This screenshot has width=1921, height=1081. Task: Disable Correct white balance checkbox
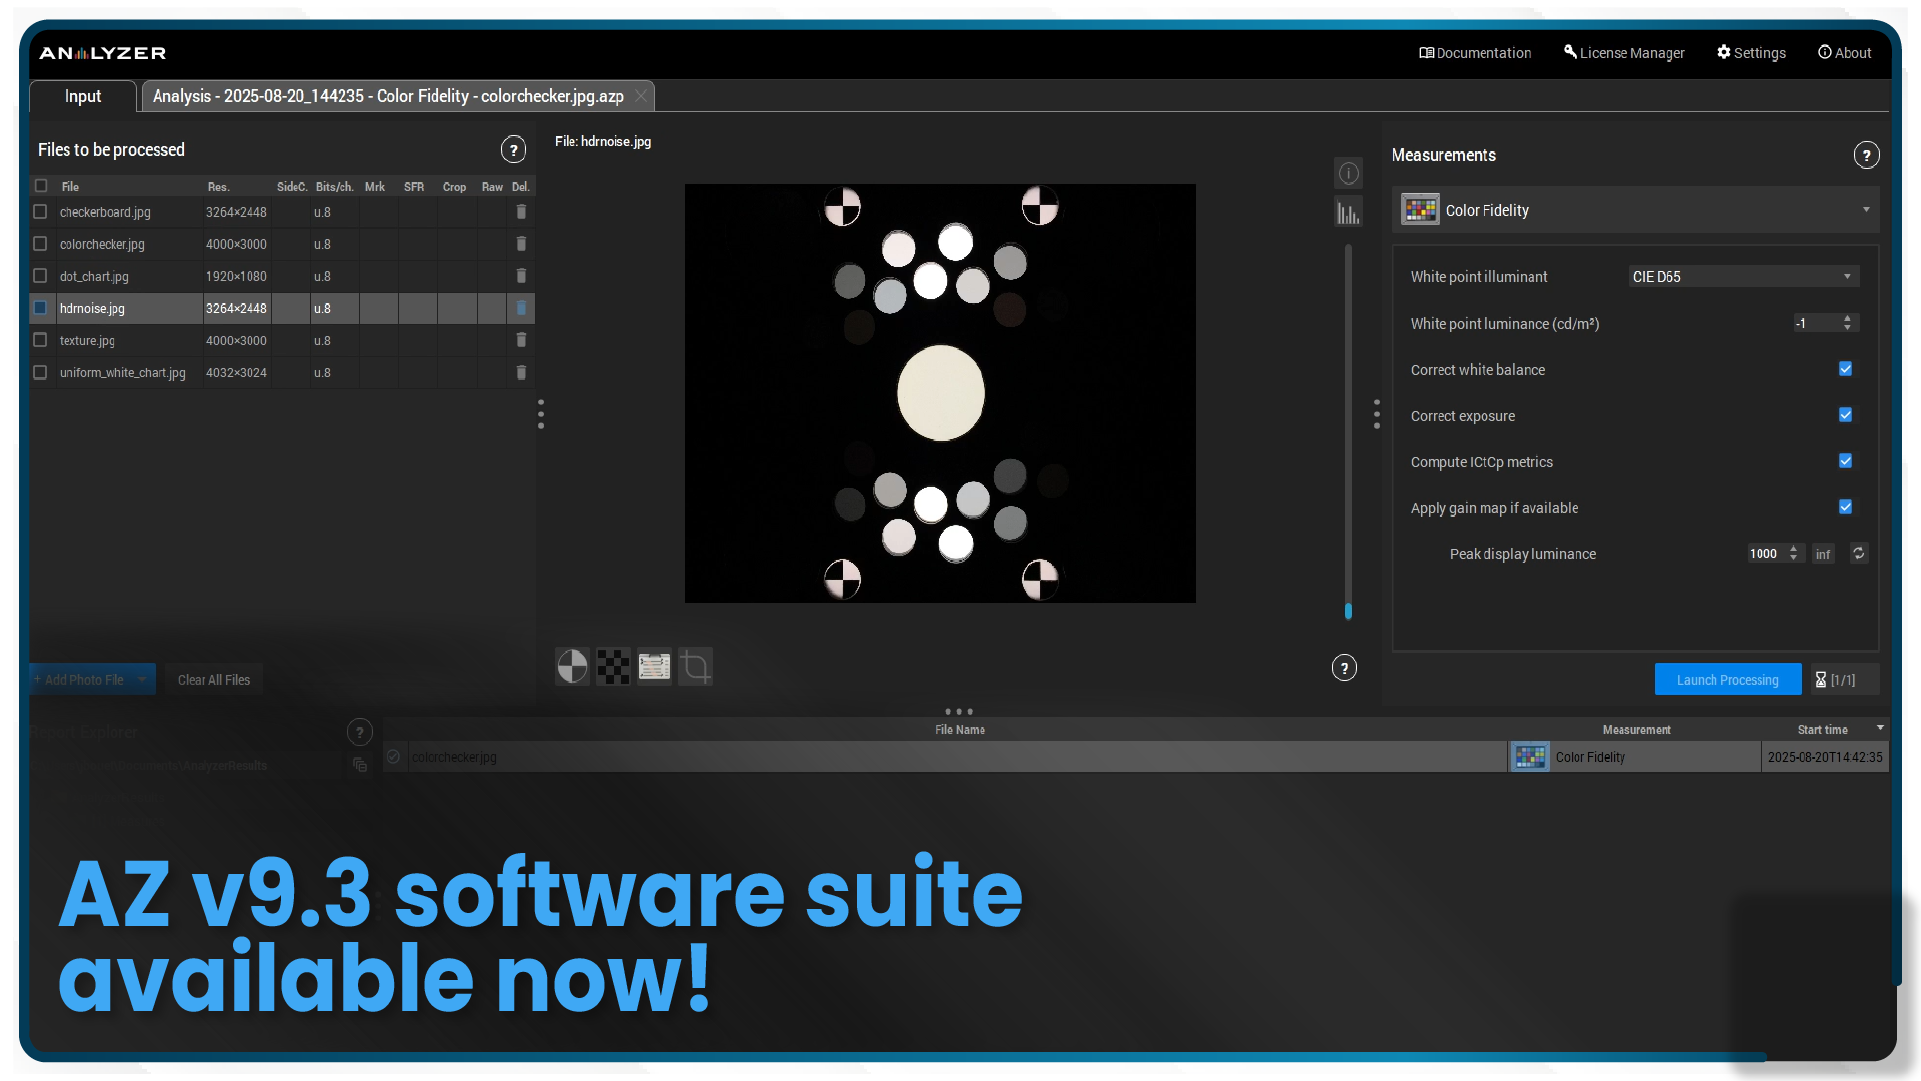click(1845, 370)
